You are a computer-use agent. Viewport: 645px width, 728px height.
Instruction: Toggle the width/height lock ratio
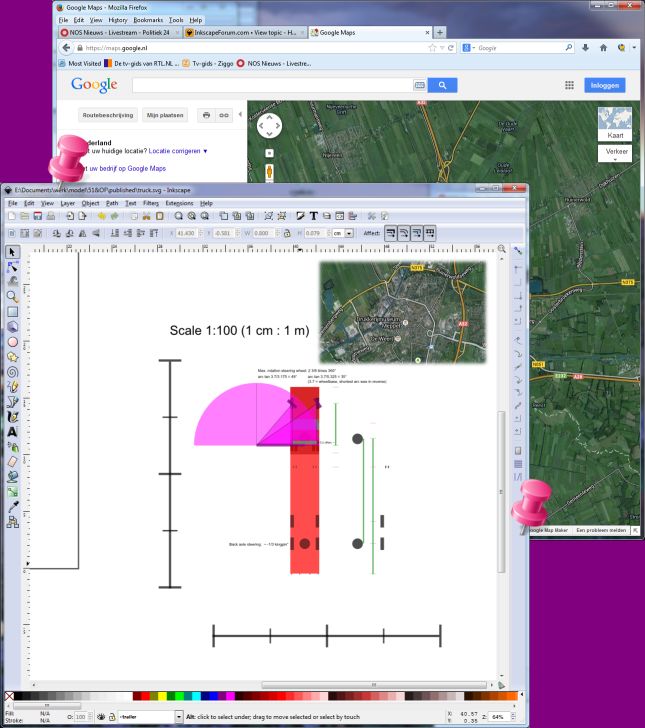287,232
